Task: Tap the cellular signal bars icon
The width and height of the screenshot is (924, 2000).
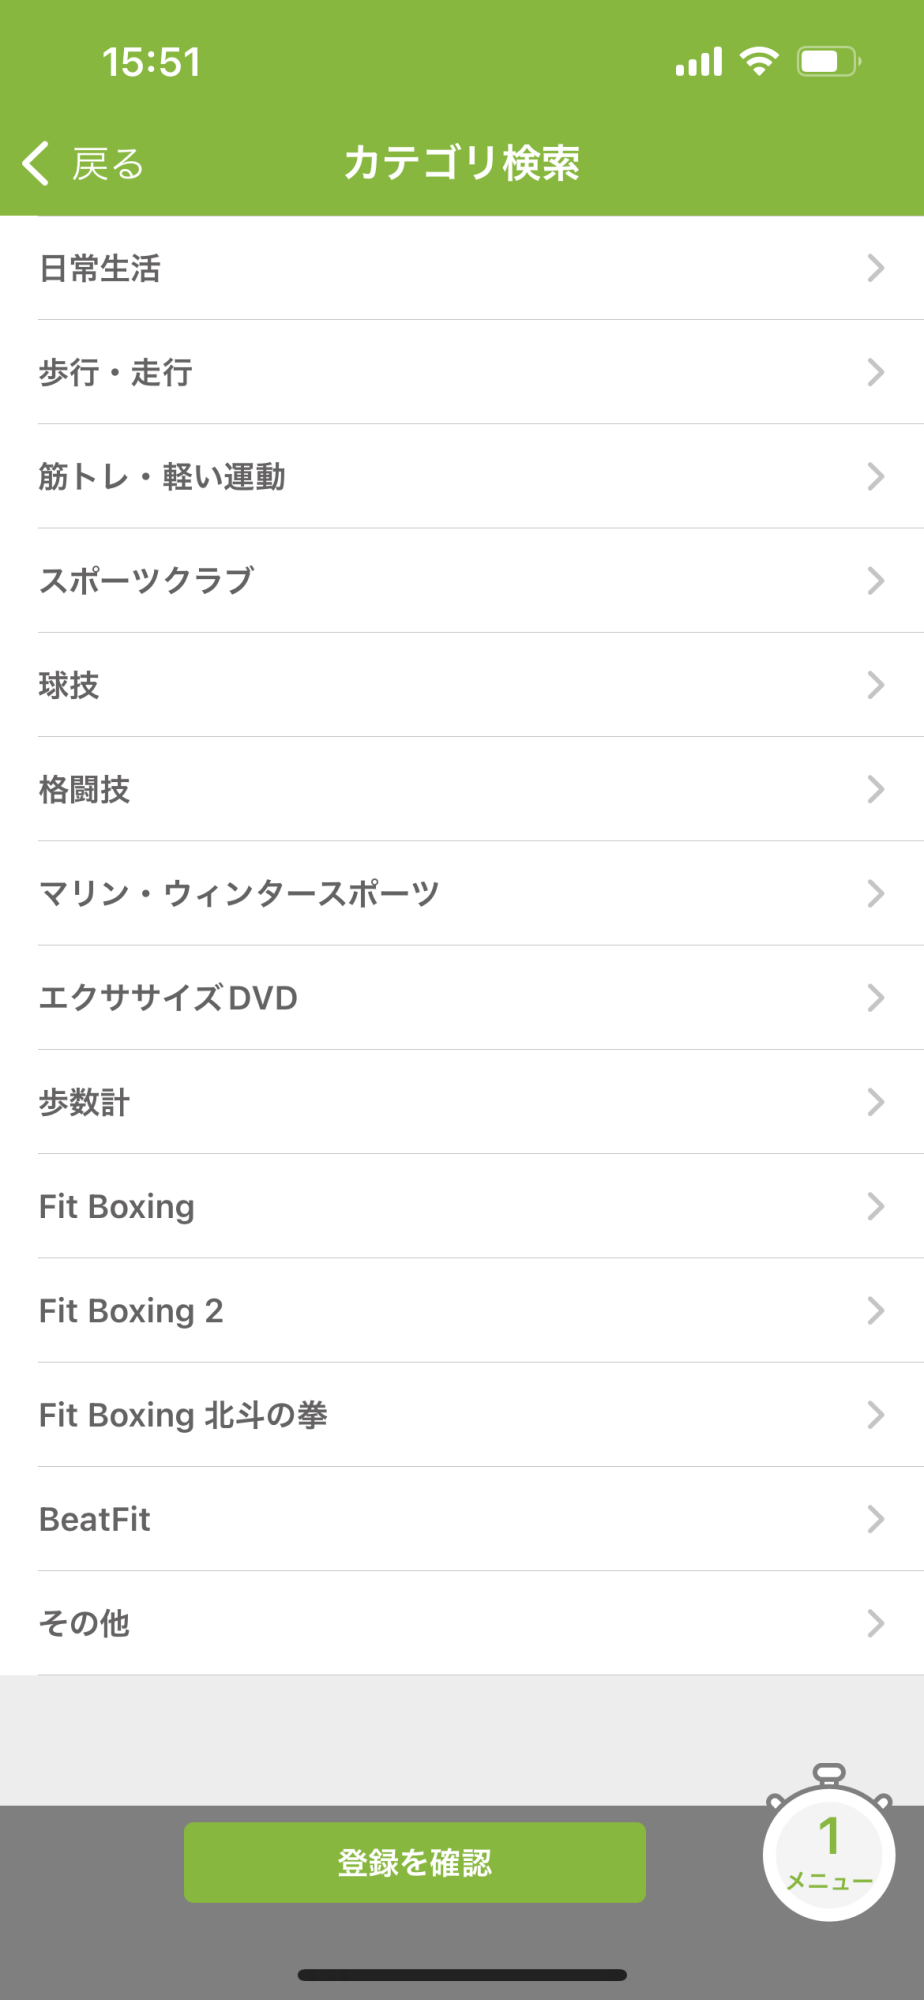Action: click(x=699, y=62)
